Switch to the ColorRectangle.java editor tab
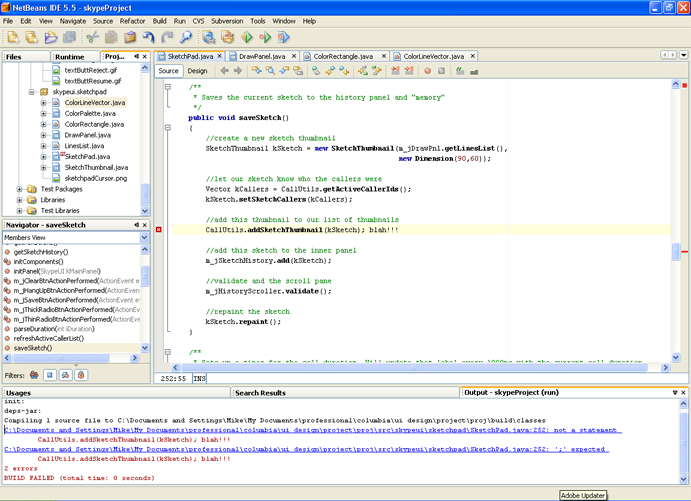 point(343,56)
